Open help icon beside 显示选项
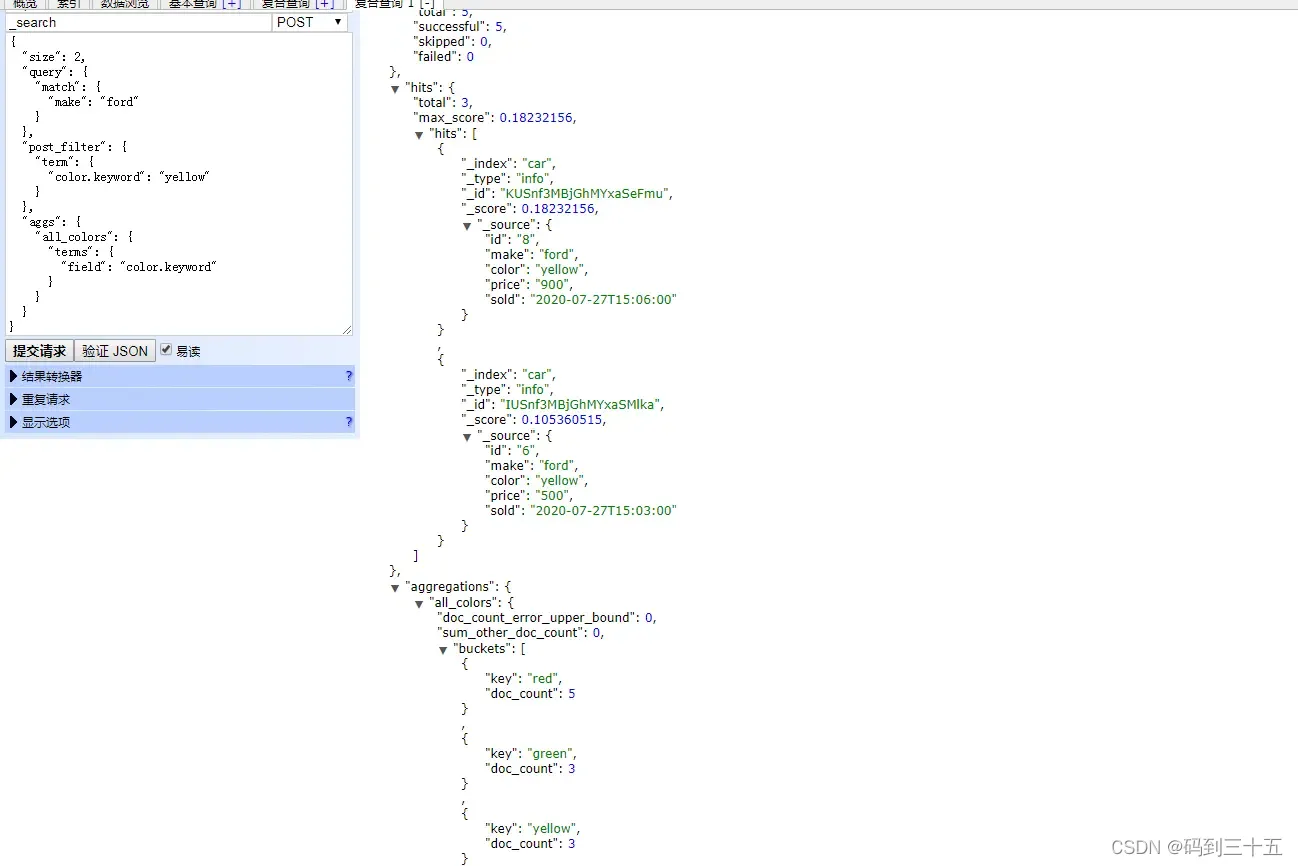Screen dimensions: 1298x866 pyautogui.click(x=349, y=422)
